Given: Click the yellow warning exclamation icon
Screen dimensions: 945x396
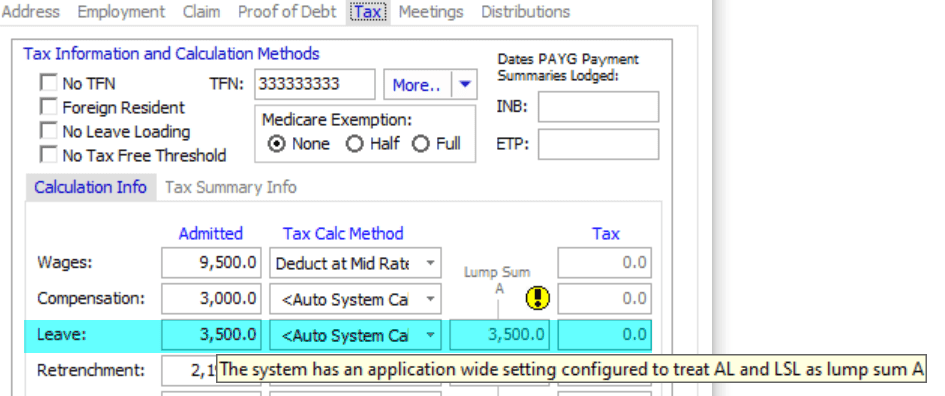Looking at the screenshot, I should 538,298.
